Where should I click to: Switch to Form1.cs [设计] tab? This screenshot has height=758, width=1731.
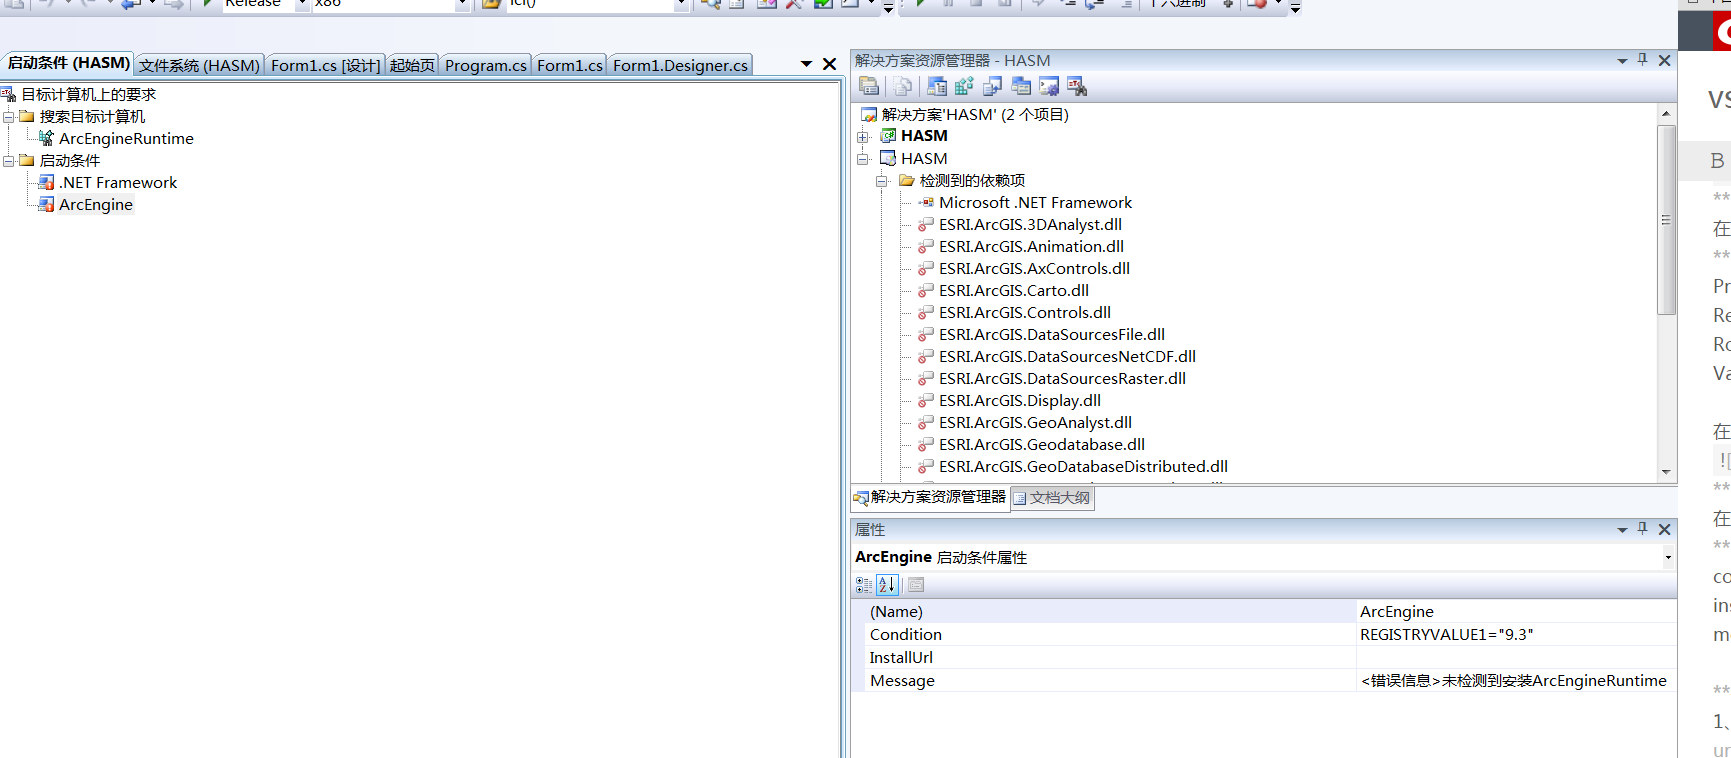click(326, 65)
